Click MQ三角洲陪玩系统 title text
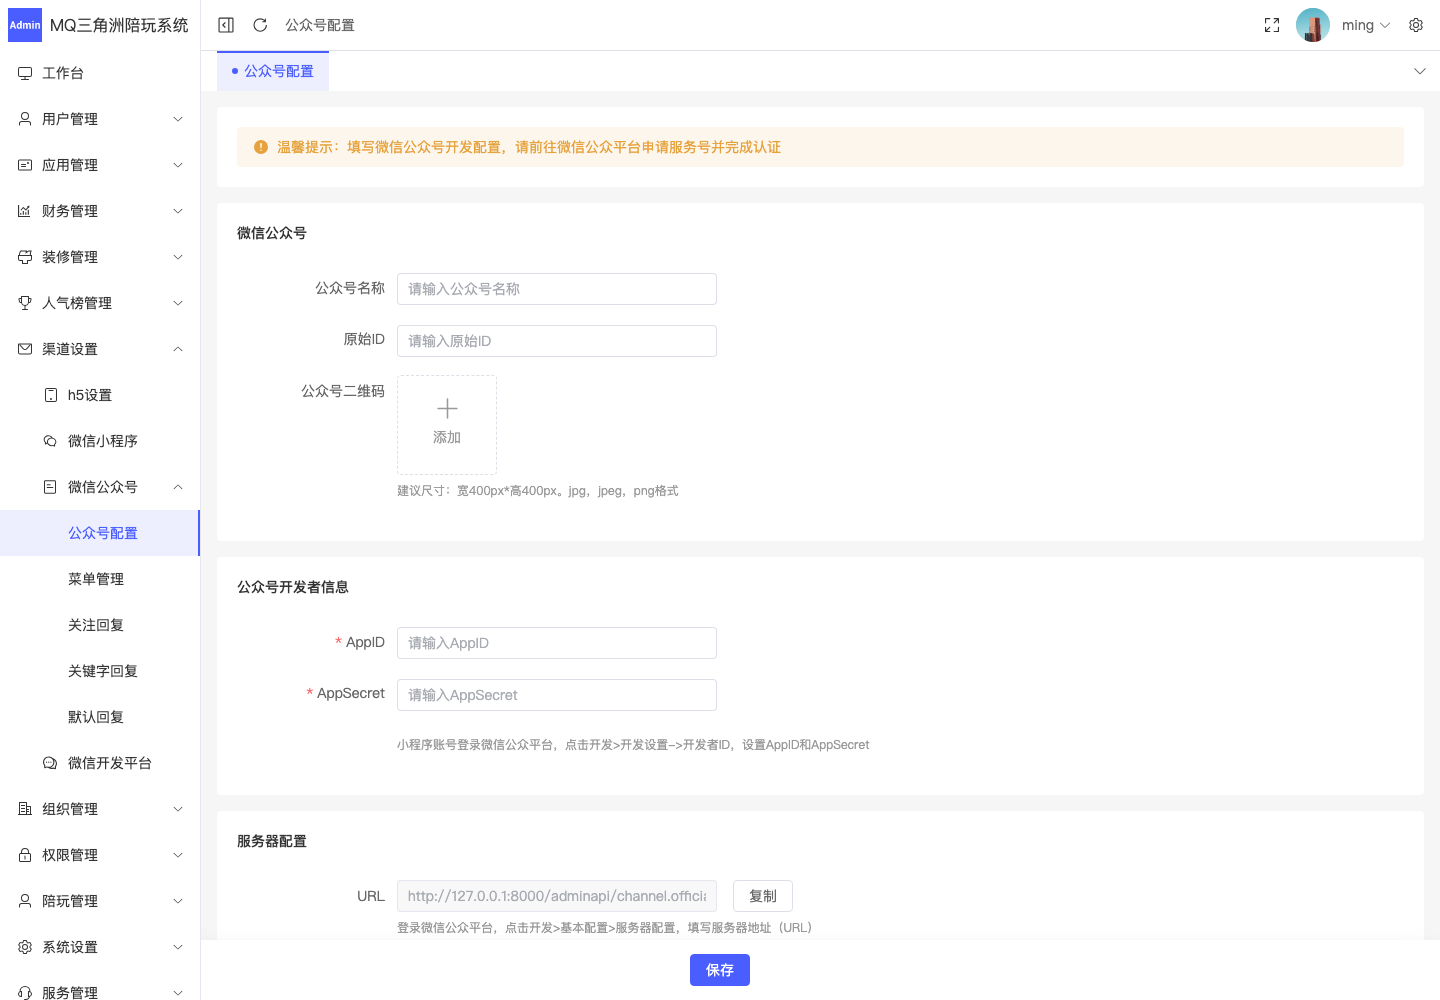Screen dimensions: 1440x1000 119,25
